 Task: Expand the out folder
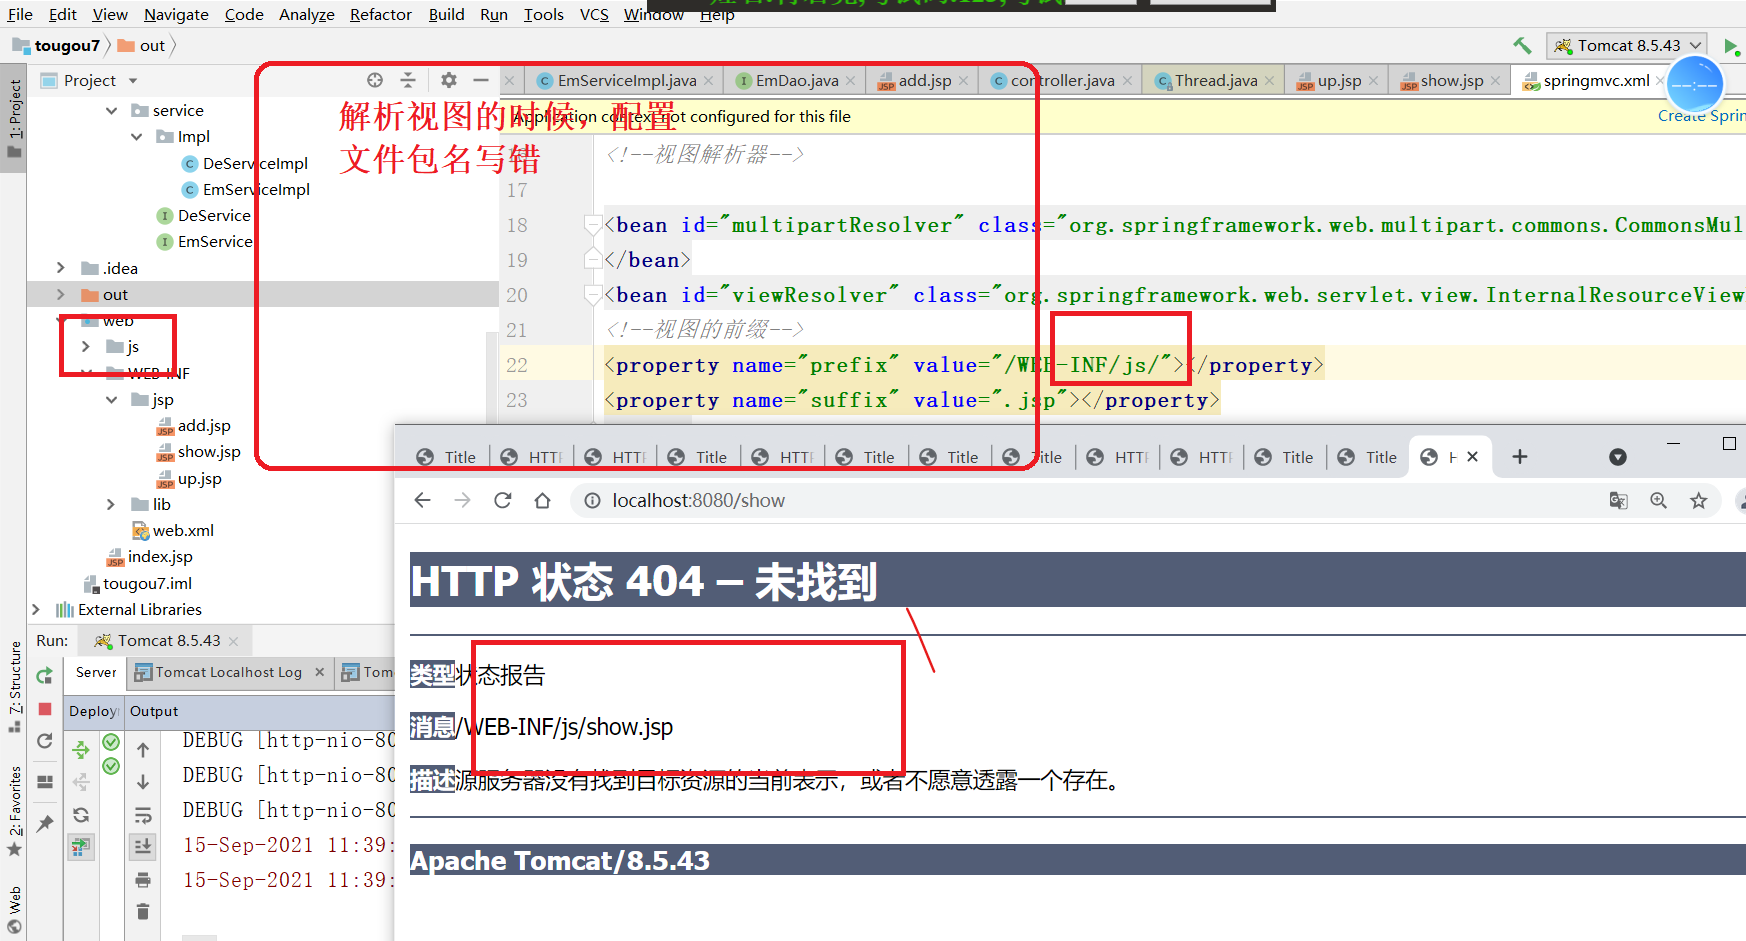[x=61, y=294]
